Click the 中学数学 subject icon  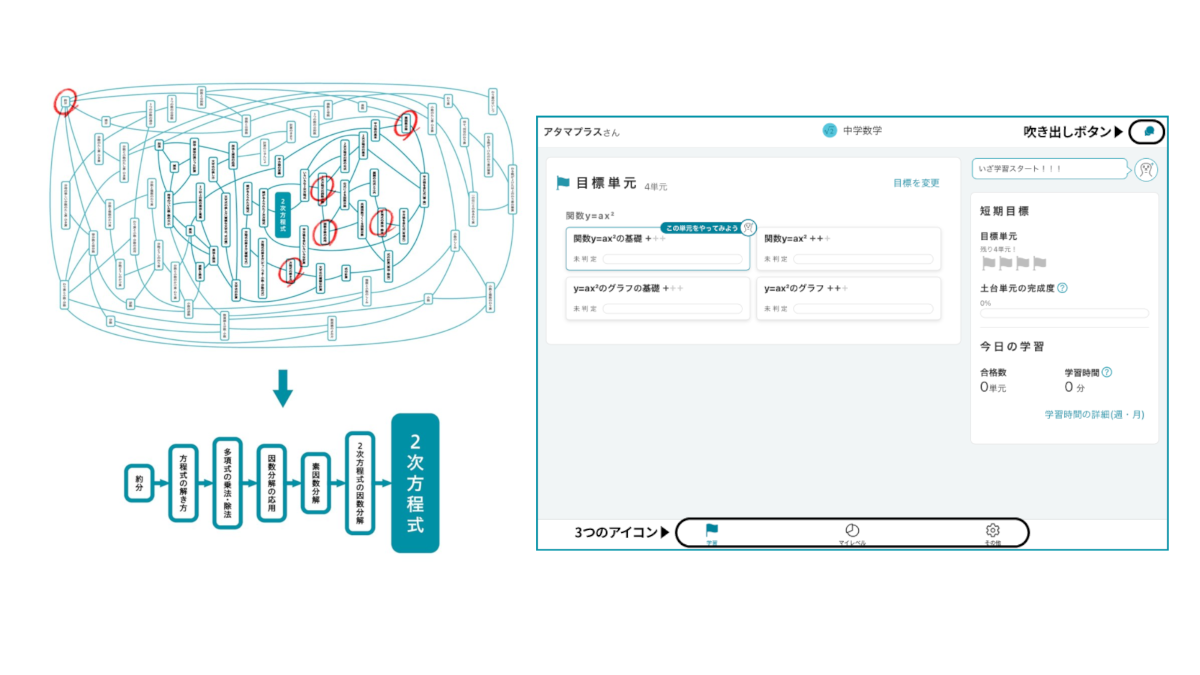(x=829, y=131)
